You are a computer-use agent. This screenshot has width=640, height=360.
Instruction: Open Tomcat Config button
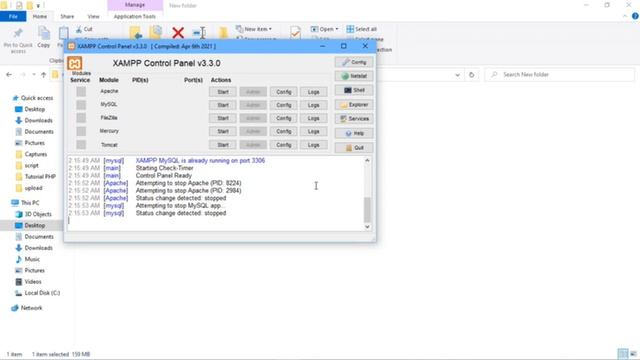[284, 145]
